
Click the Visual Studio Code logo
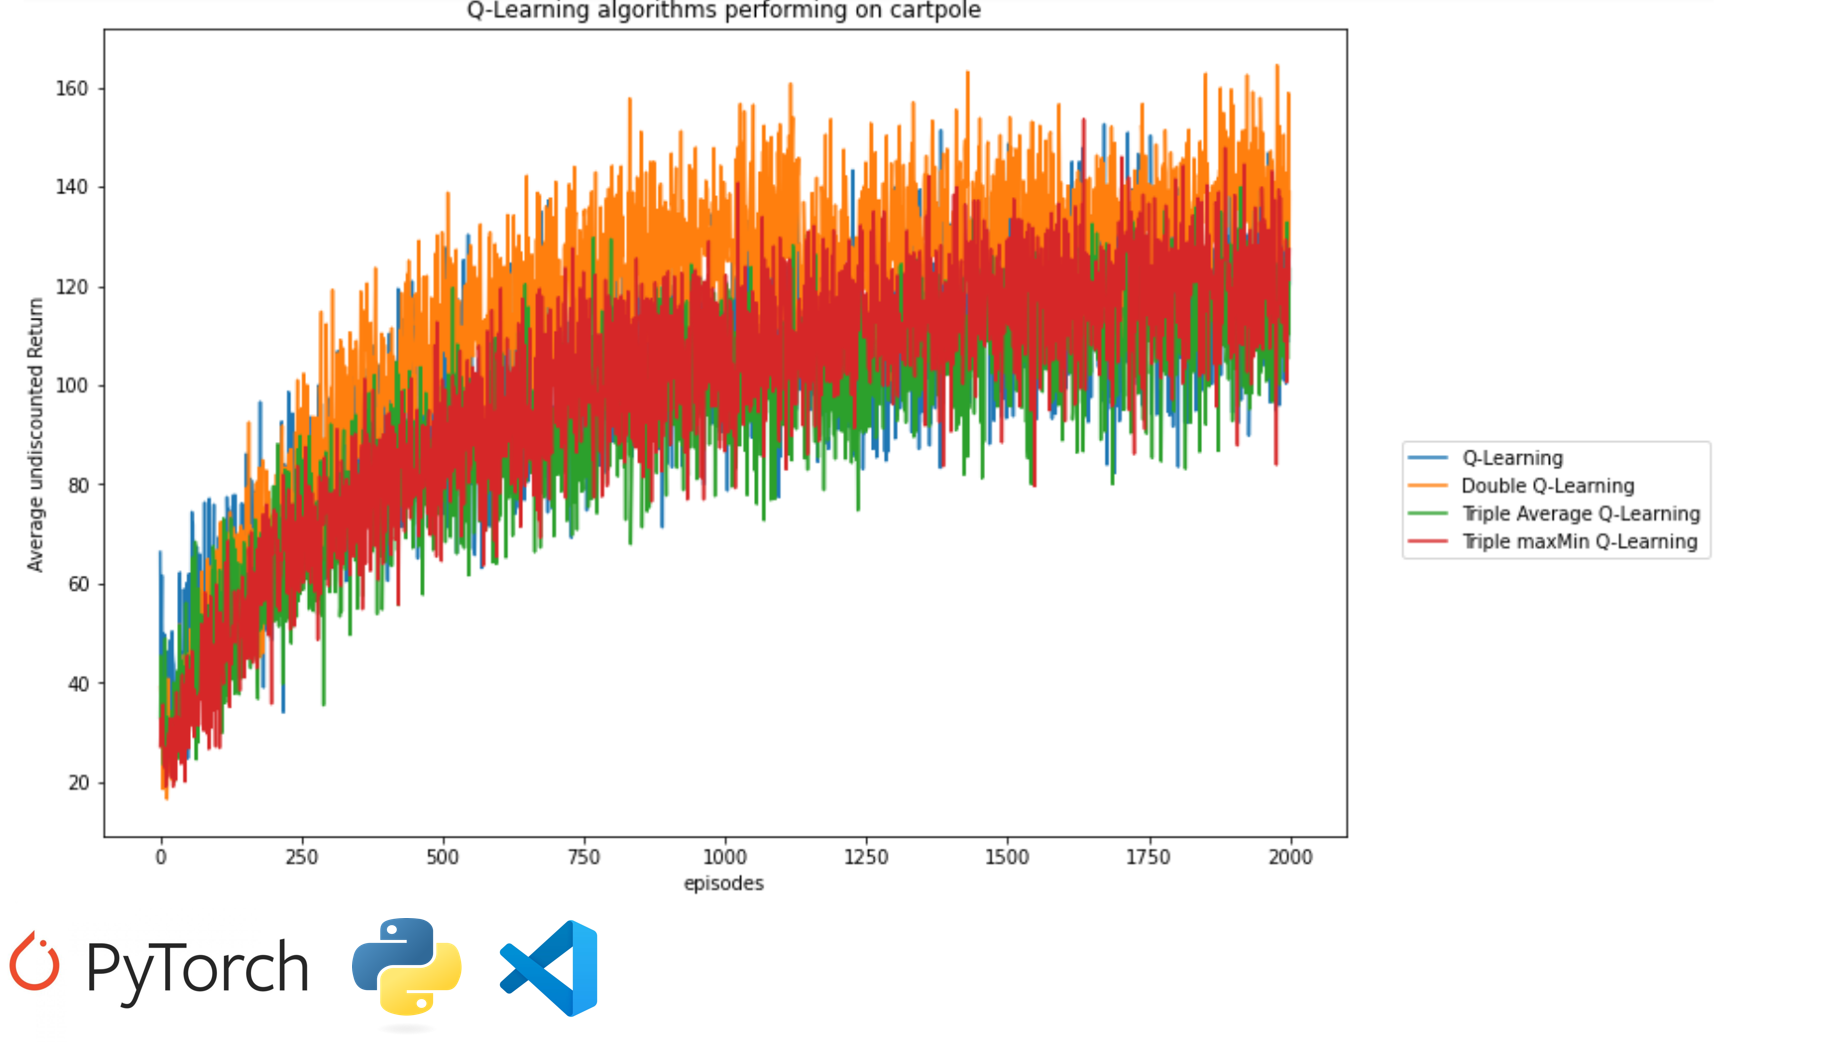549,968
